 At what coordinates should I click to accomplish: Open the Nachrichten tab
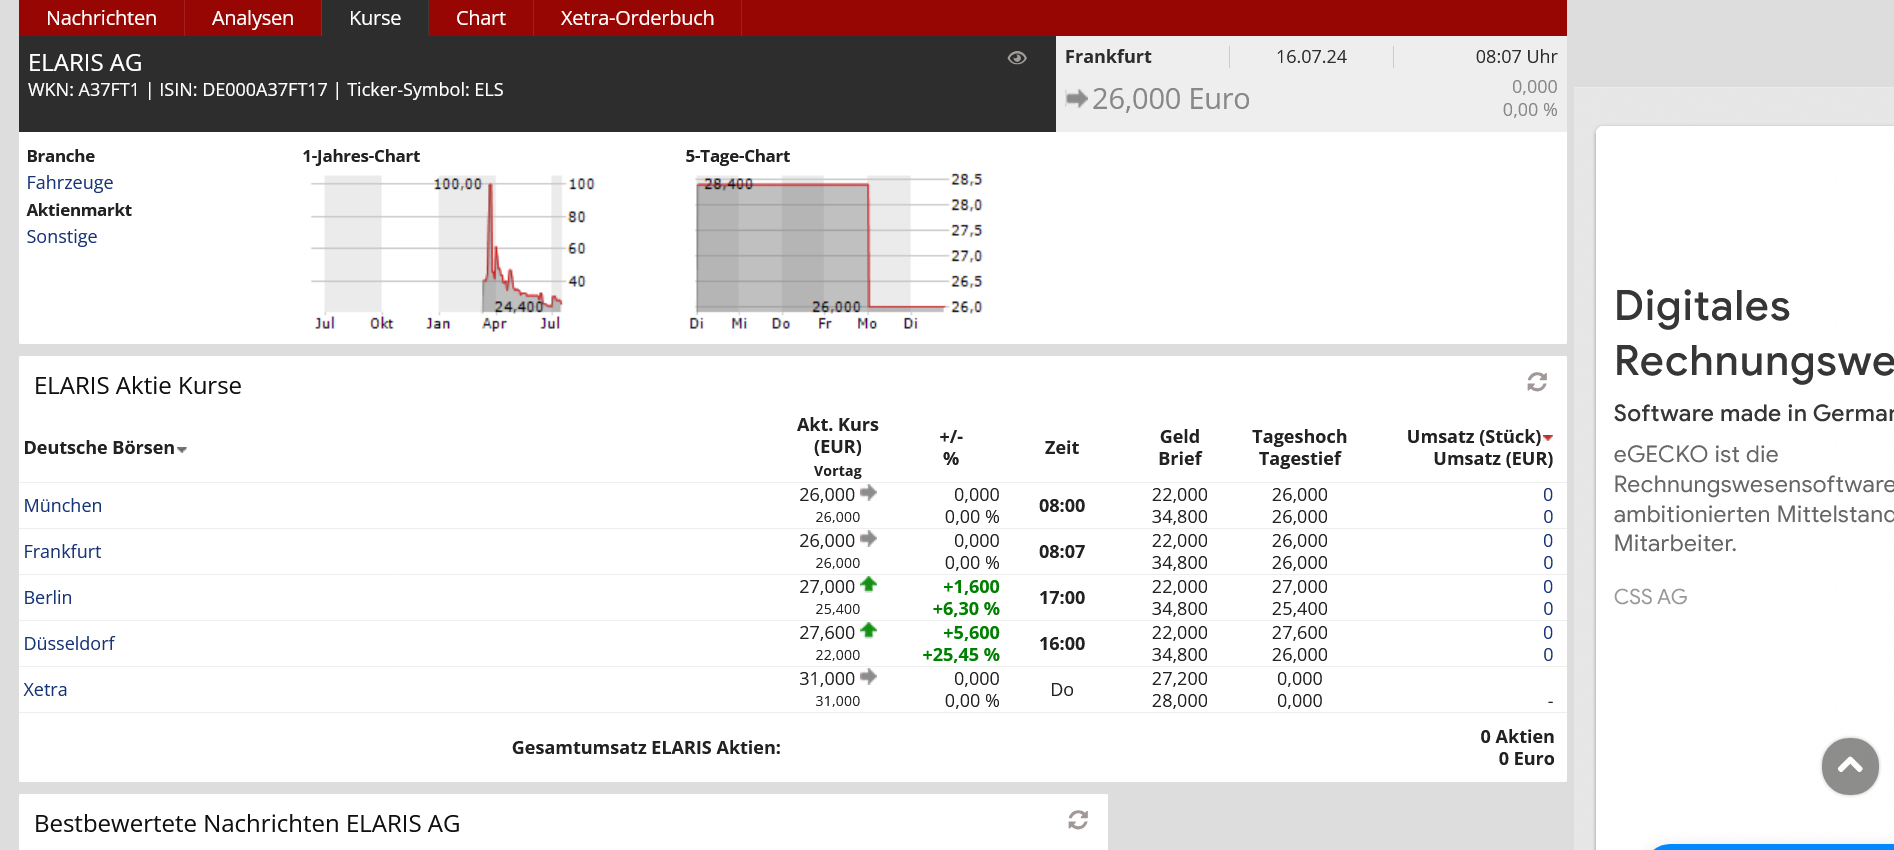tap(101, 18)
